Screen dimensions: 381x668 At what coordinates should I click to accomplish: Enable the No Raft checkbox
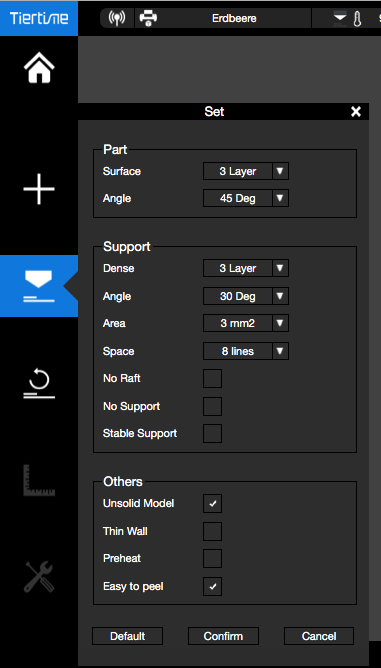pyautogui.click(x=212, y=378)
